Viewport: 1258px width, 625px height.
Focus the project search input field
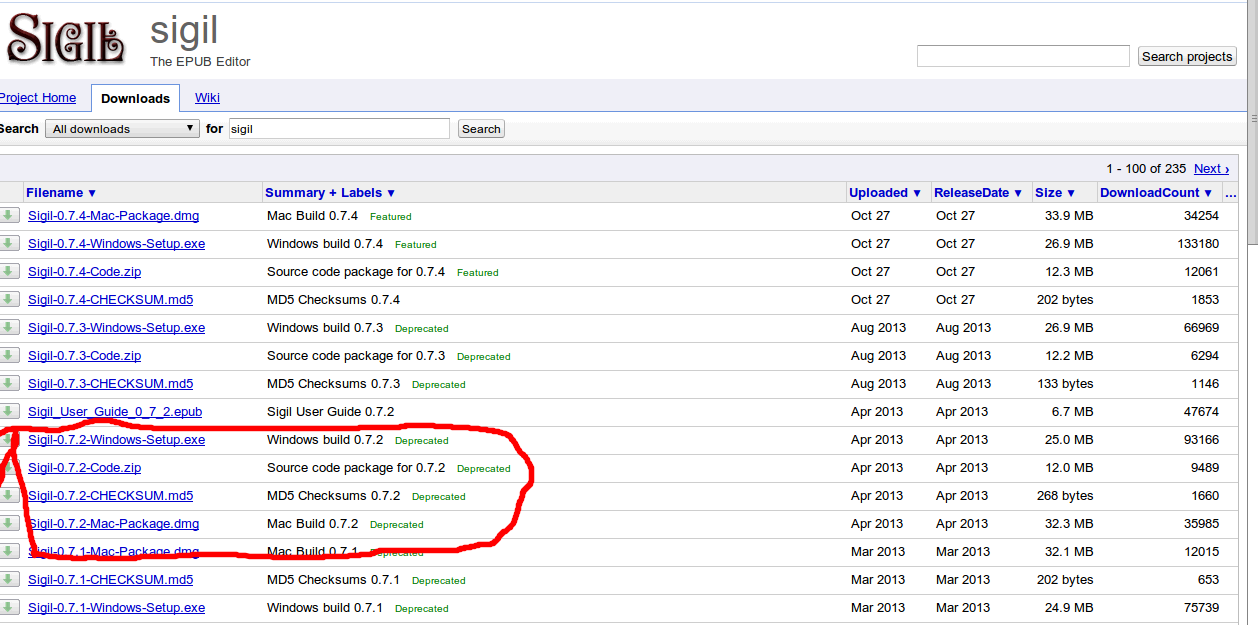tap(1023, 56)
